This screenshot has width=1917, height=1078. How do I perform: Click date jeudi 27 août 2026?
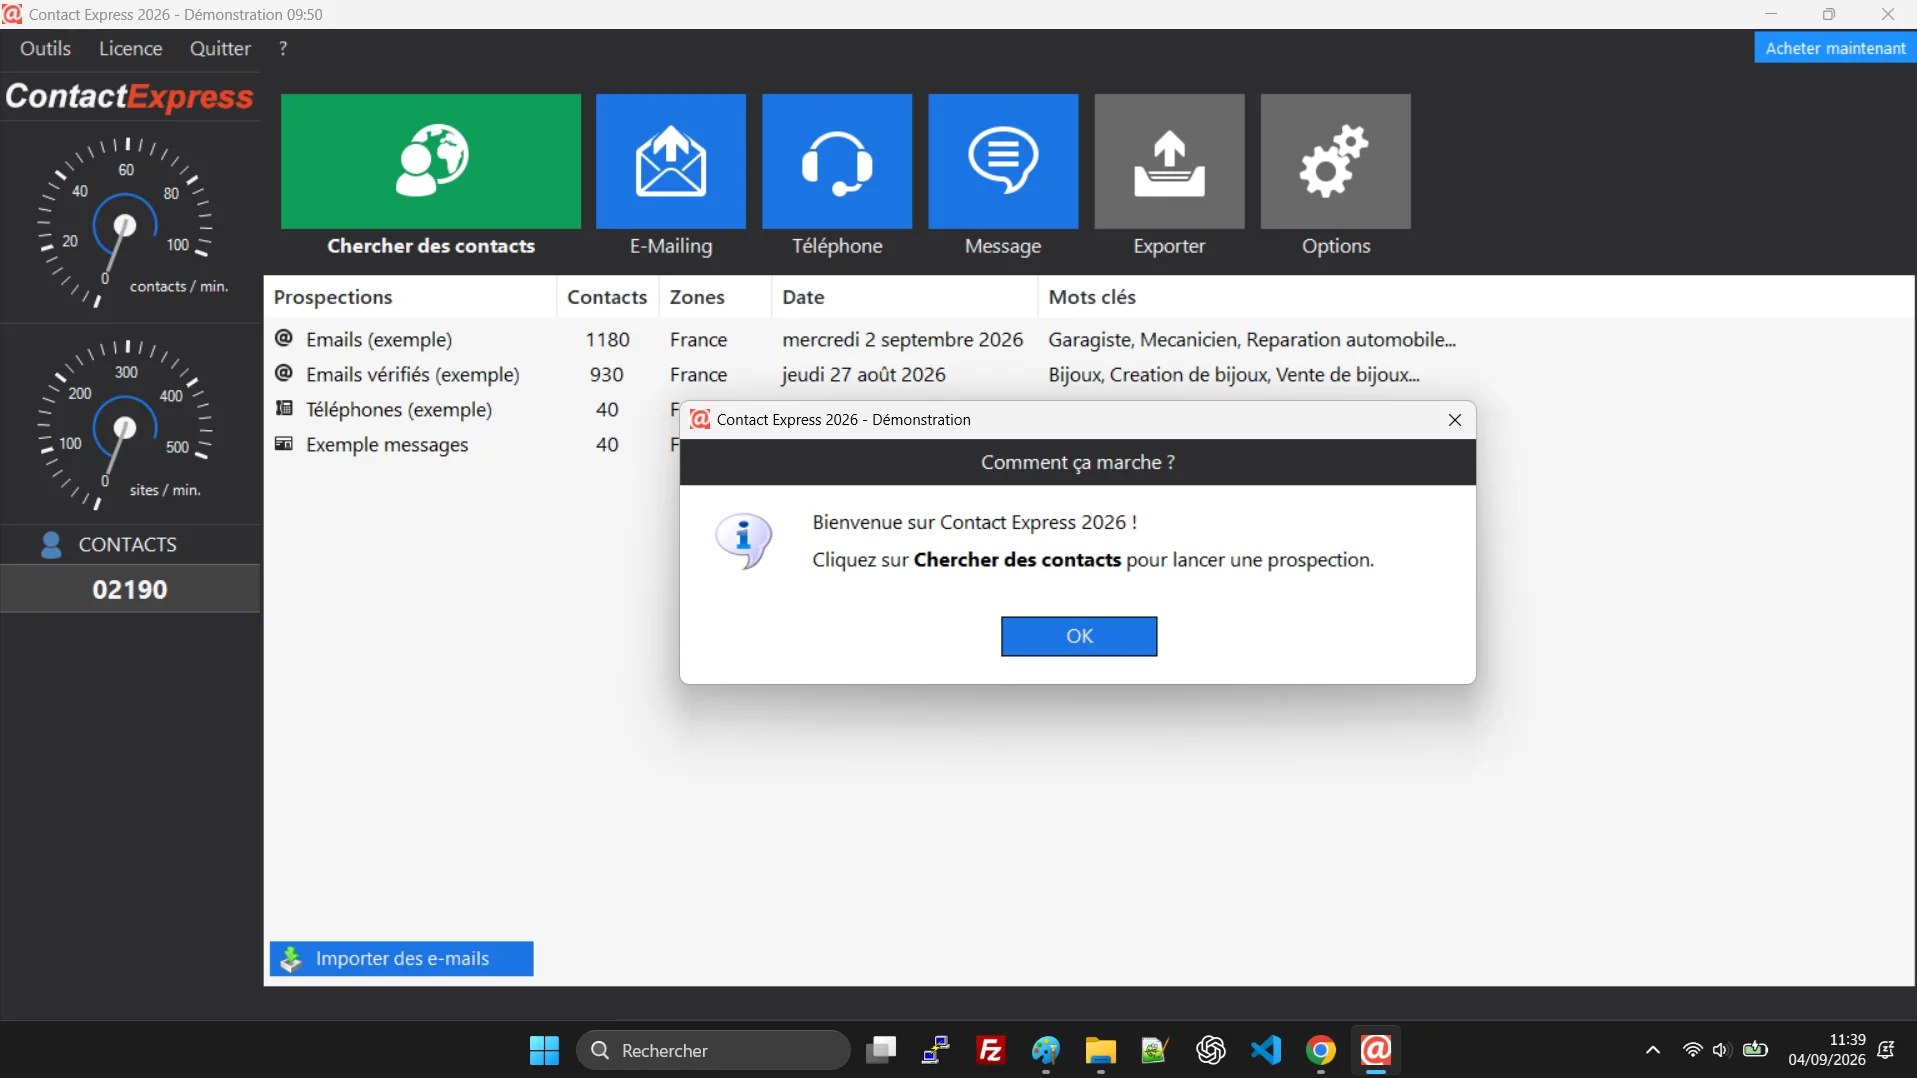[864, 375]
